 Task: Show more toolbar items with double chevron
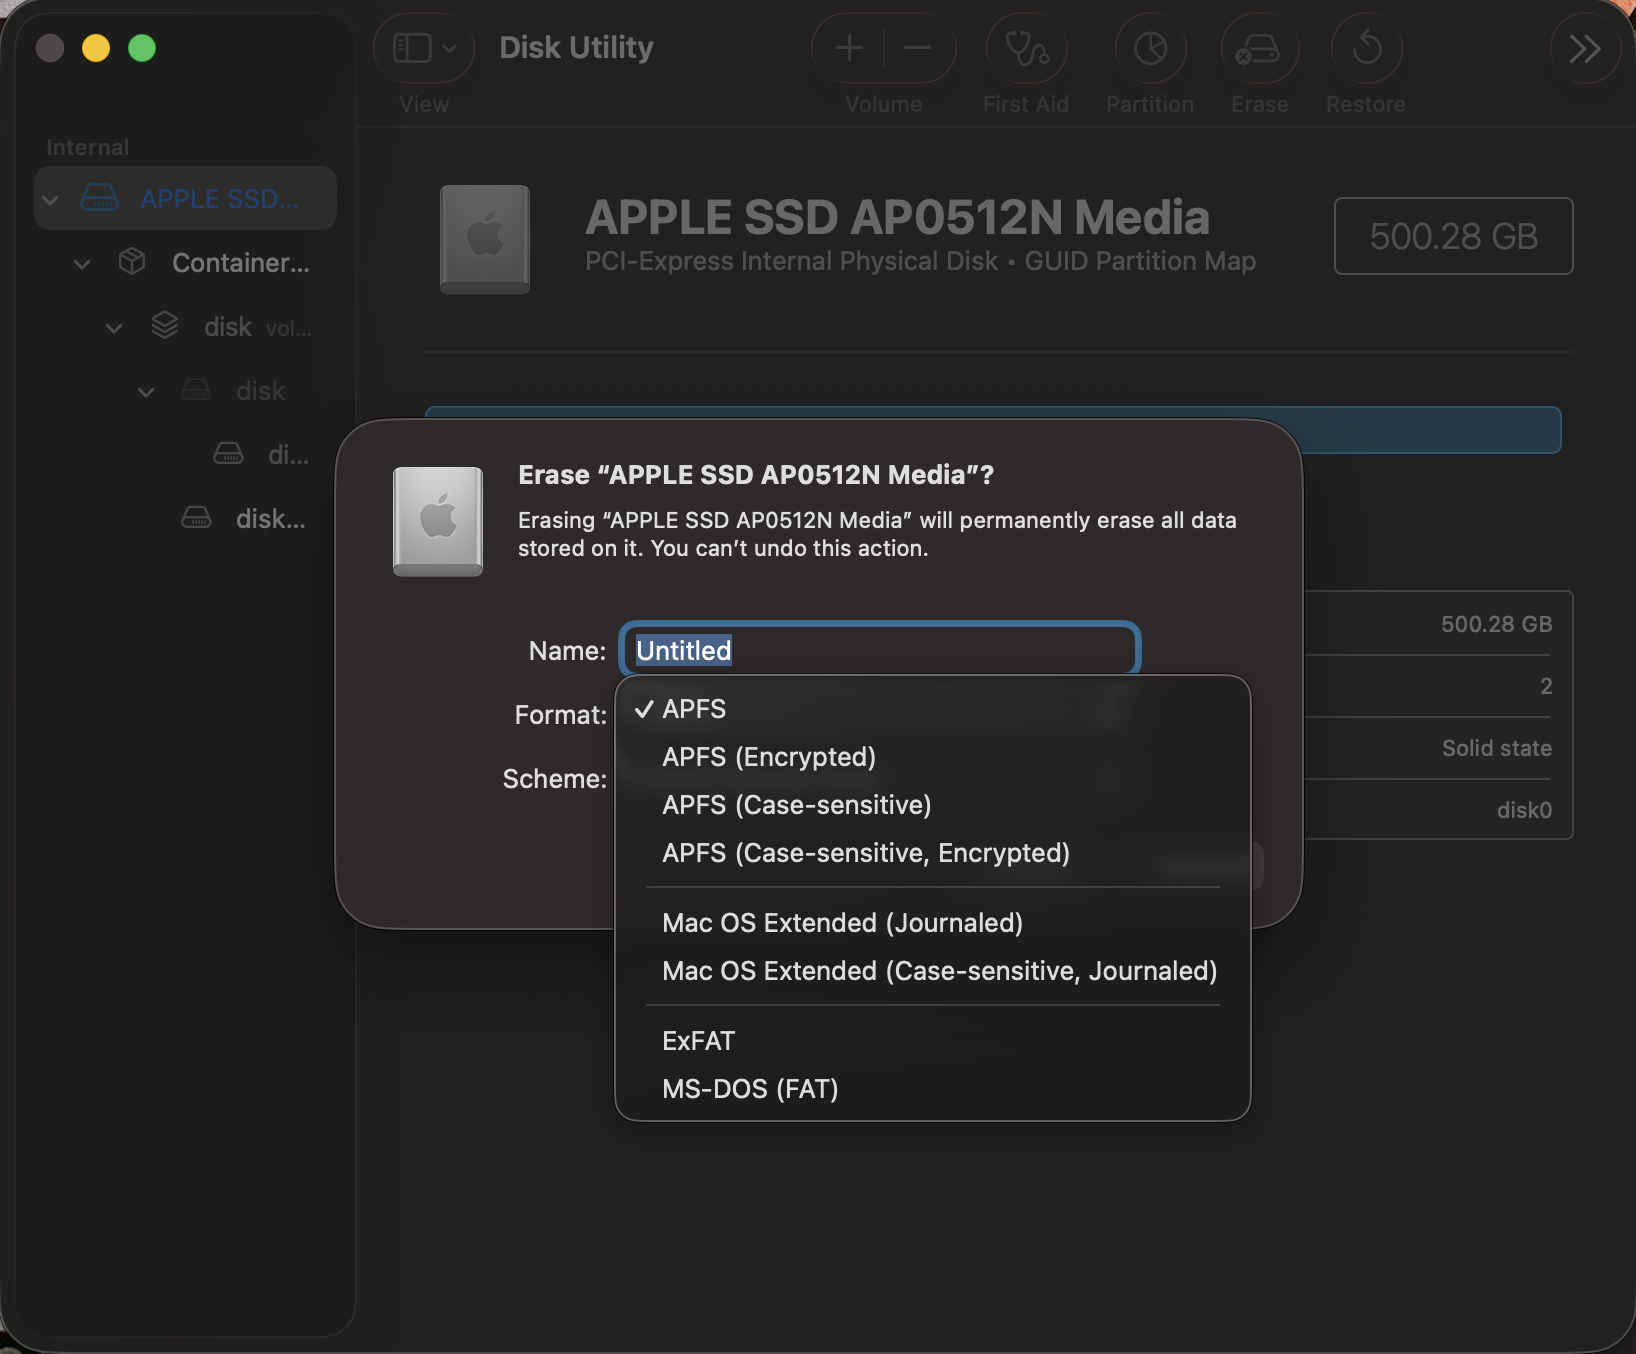[1584, 49]
